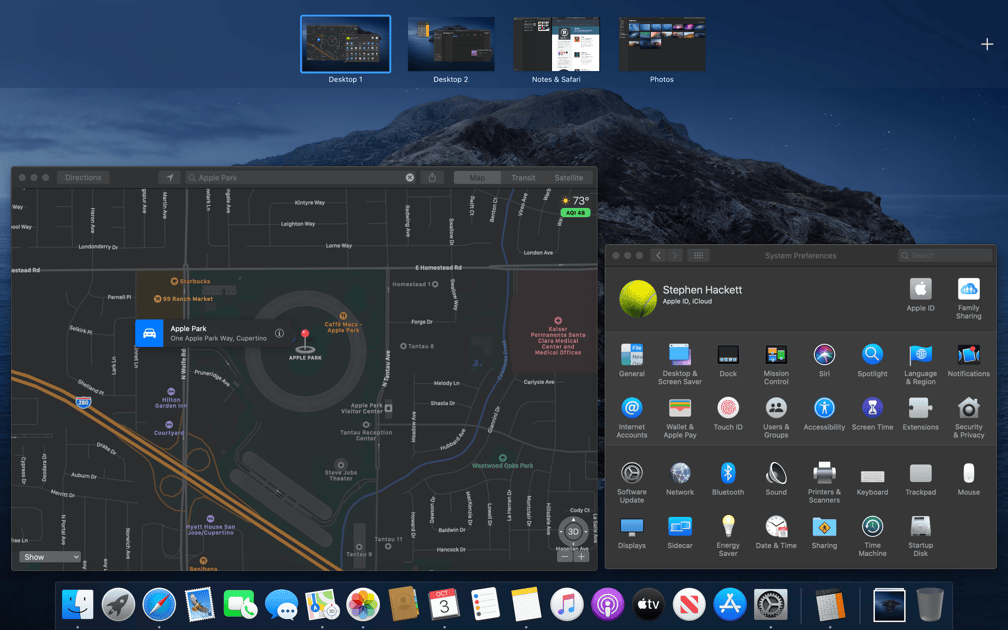Switch to Desktop 2 space
This screenshot has width=1008, height=630.
click(x=451, y=44)
